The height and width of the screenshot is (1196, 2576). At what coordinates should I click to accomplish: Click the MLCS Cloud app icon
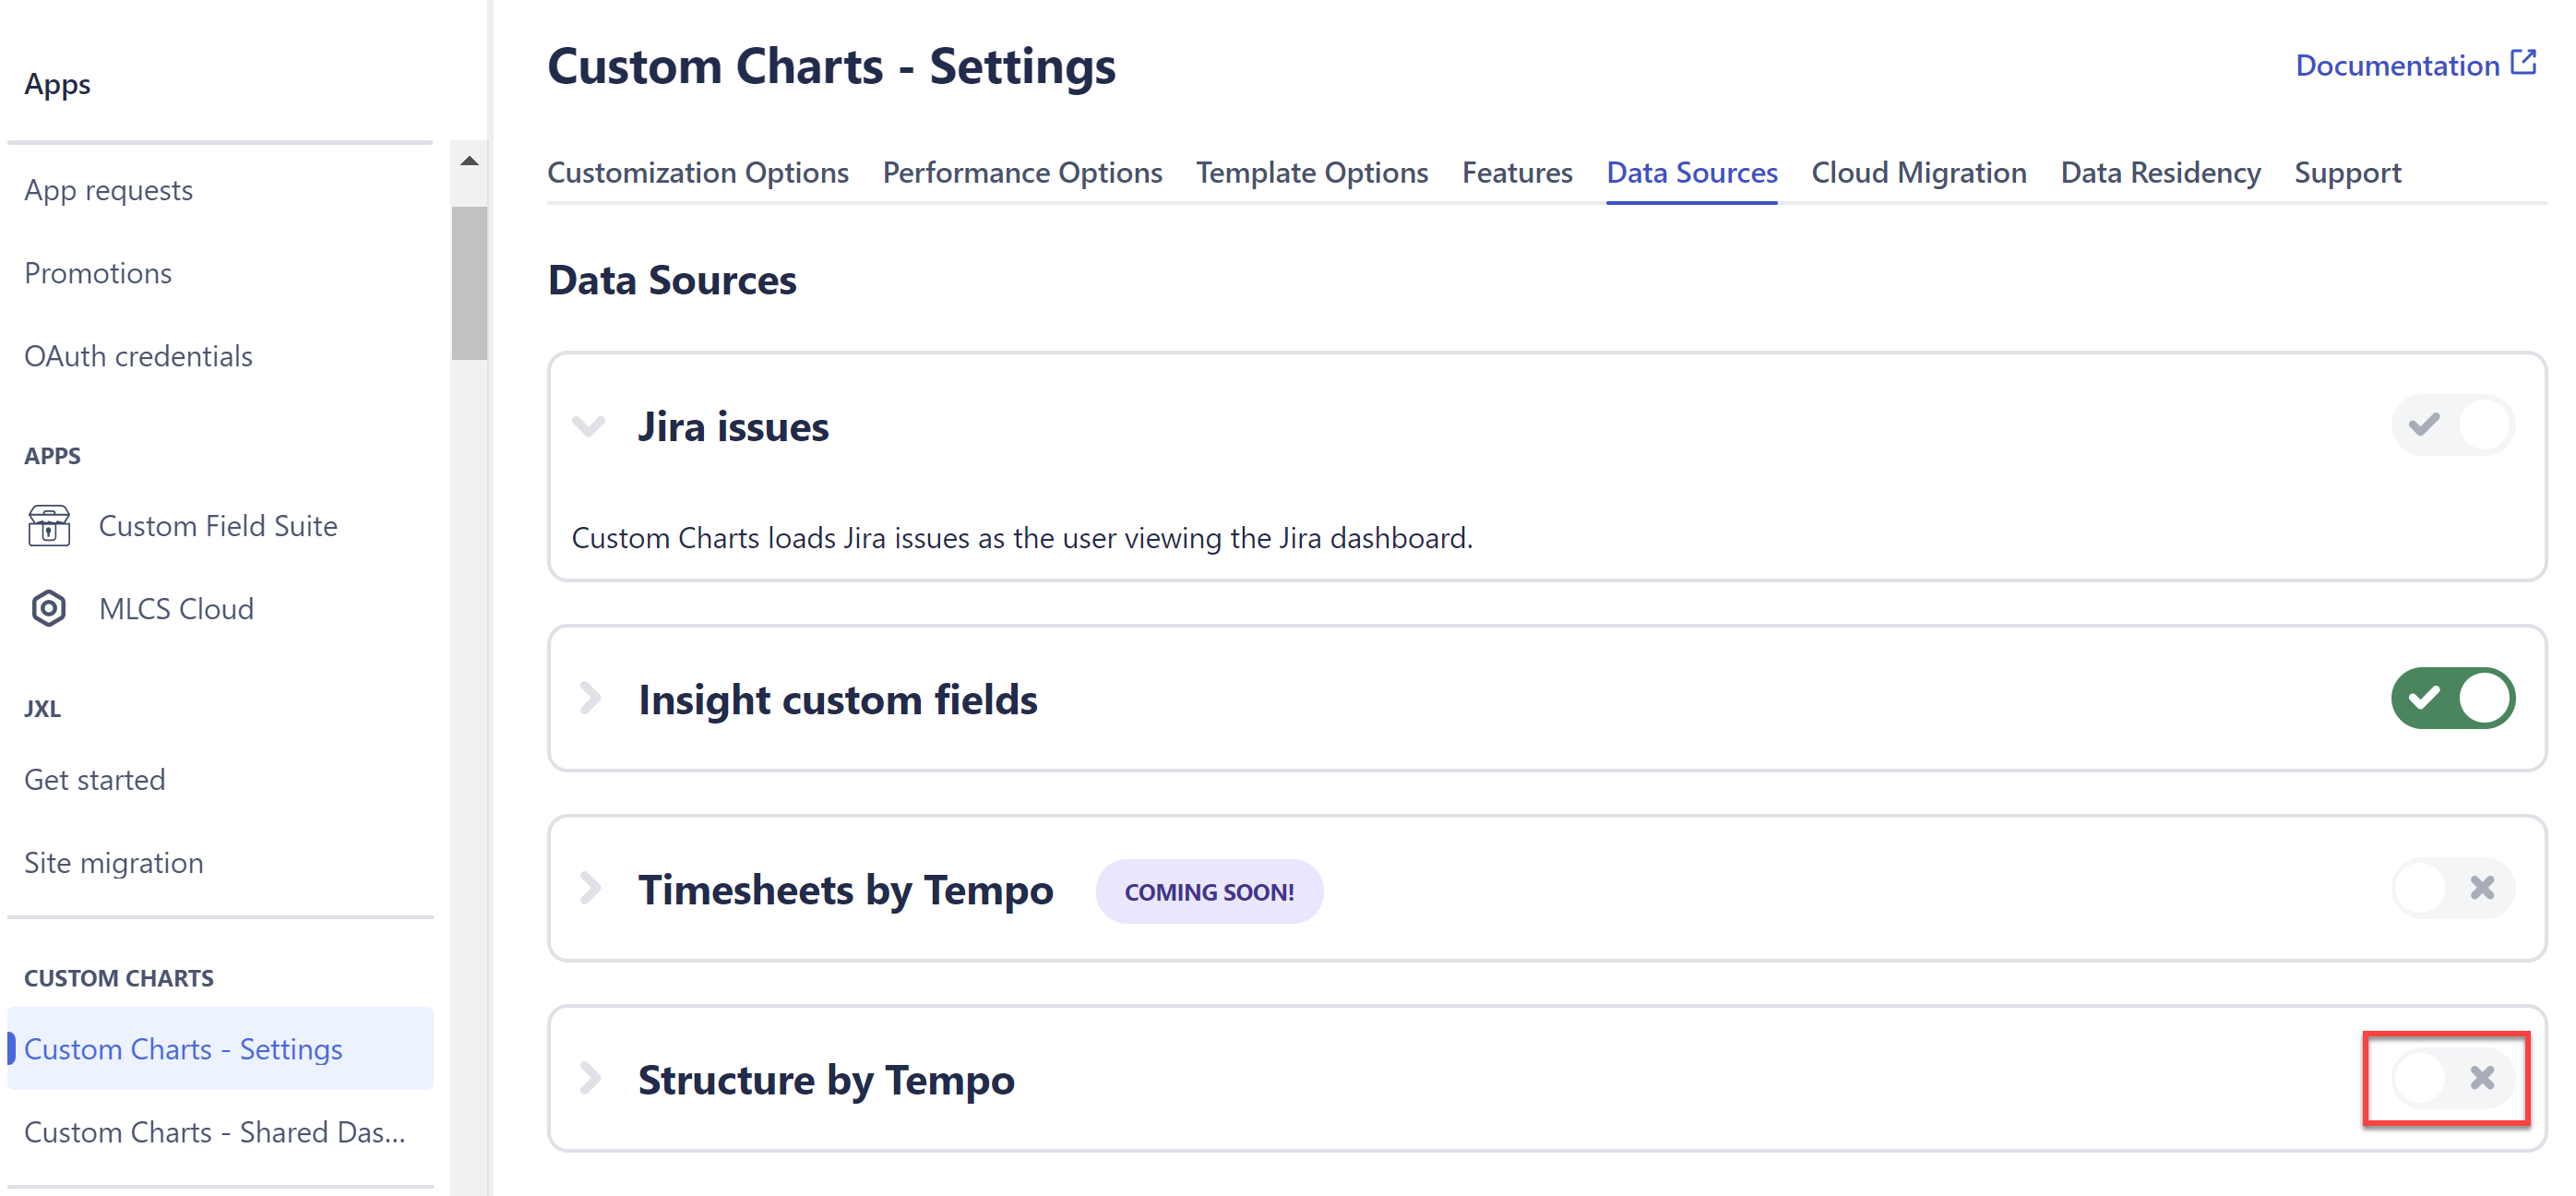47,608
